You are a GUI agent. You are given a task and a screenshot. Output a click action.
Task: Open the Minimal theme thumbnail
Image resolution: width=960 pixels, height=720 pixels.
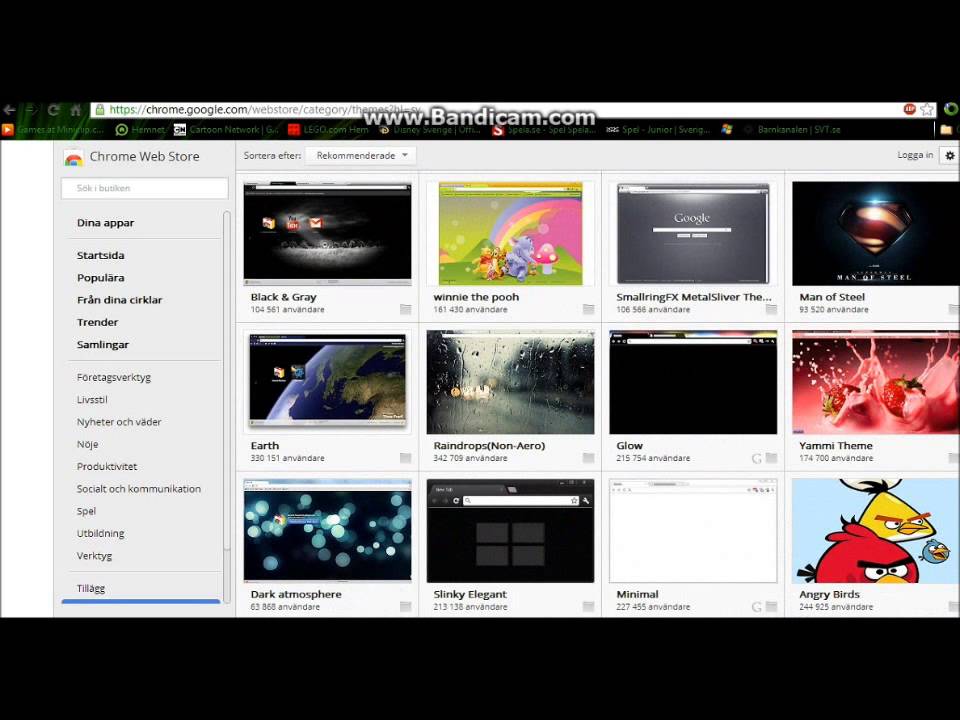click(x=692, y=531)
